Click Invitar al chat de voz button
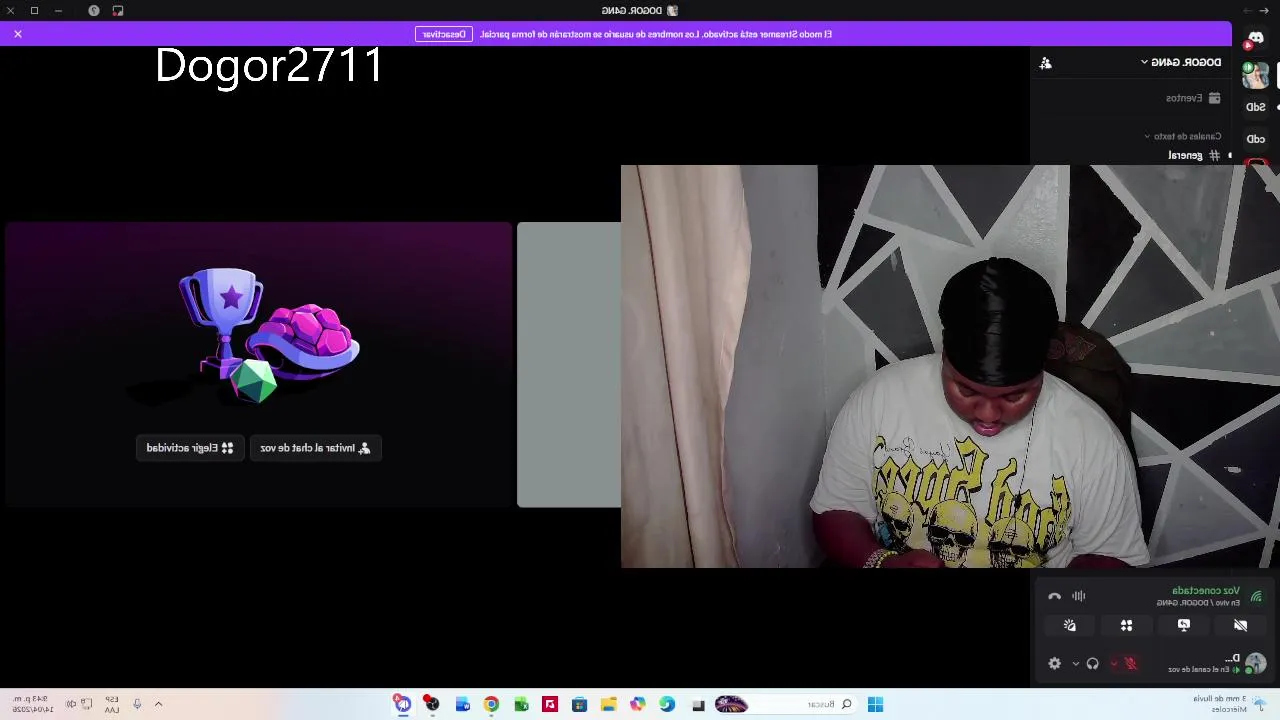 tap(315, 448)
